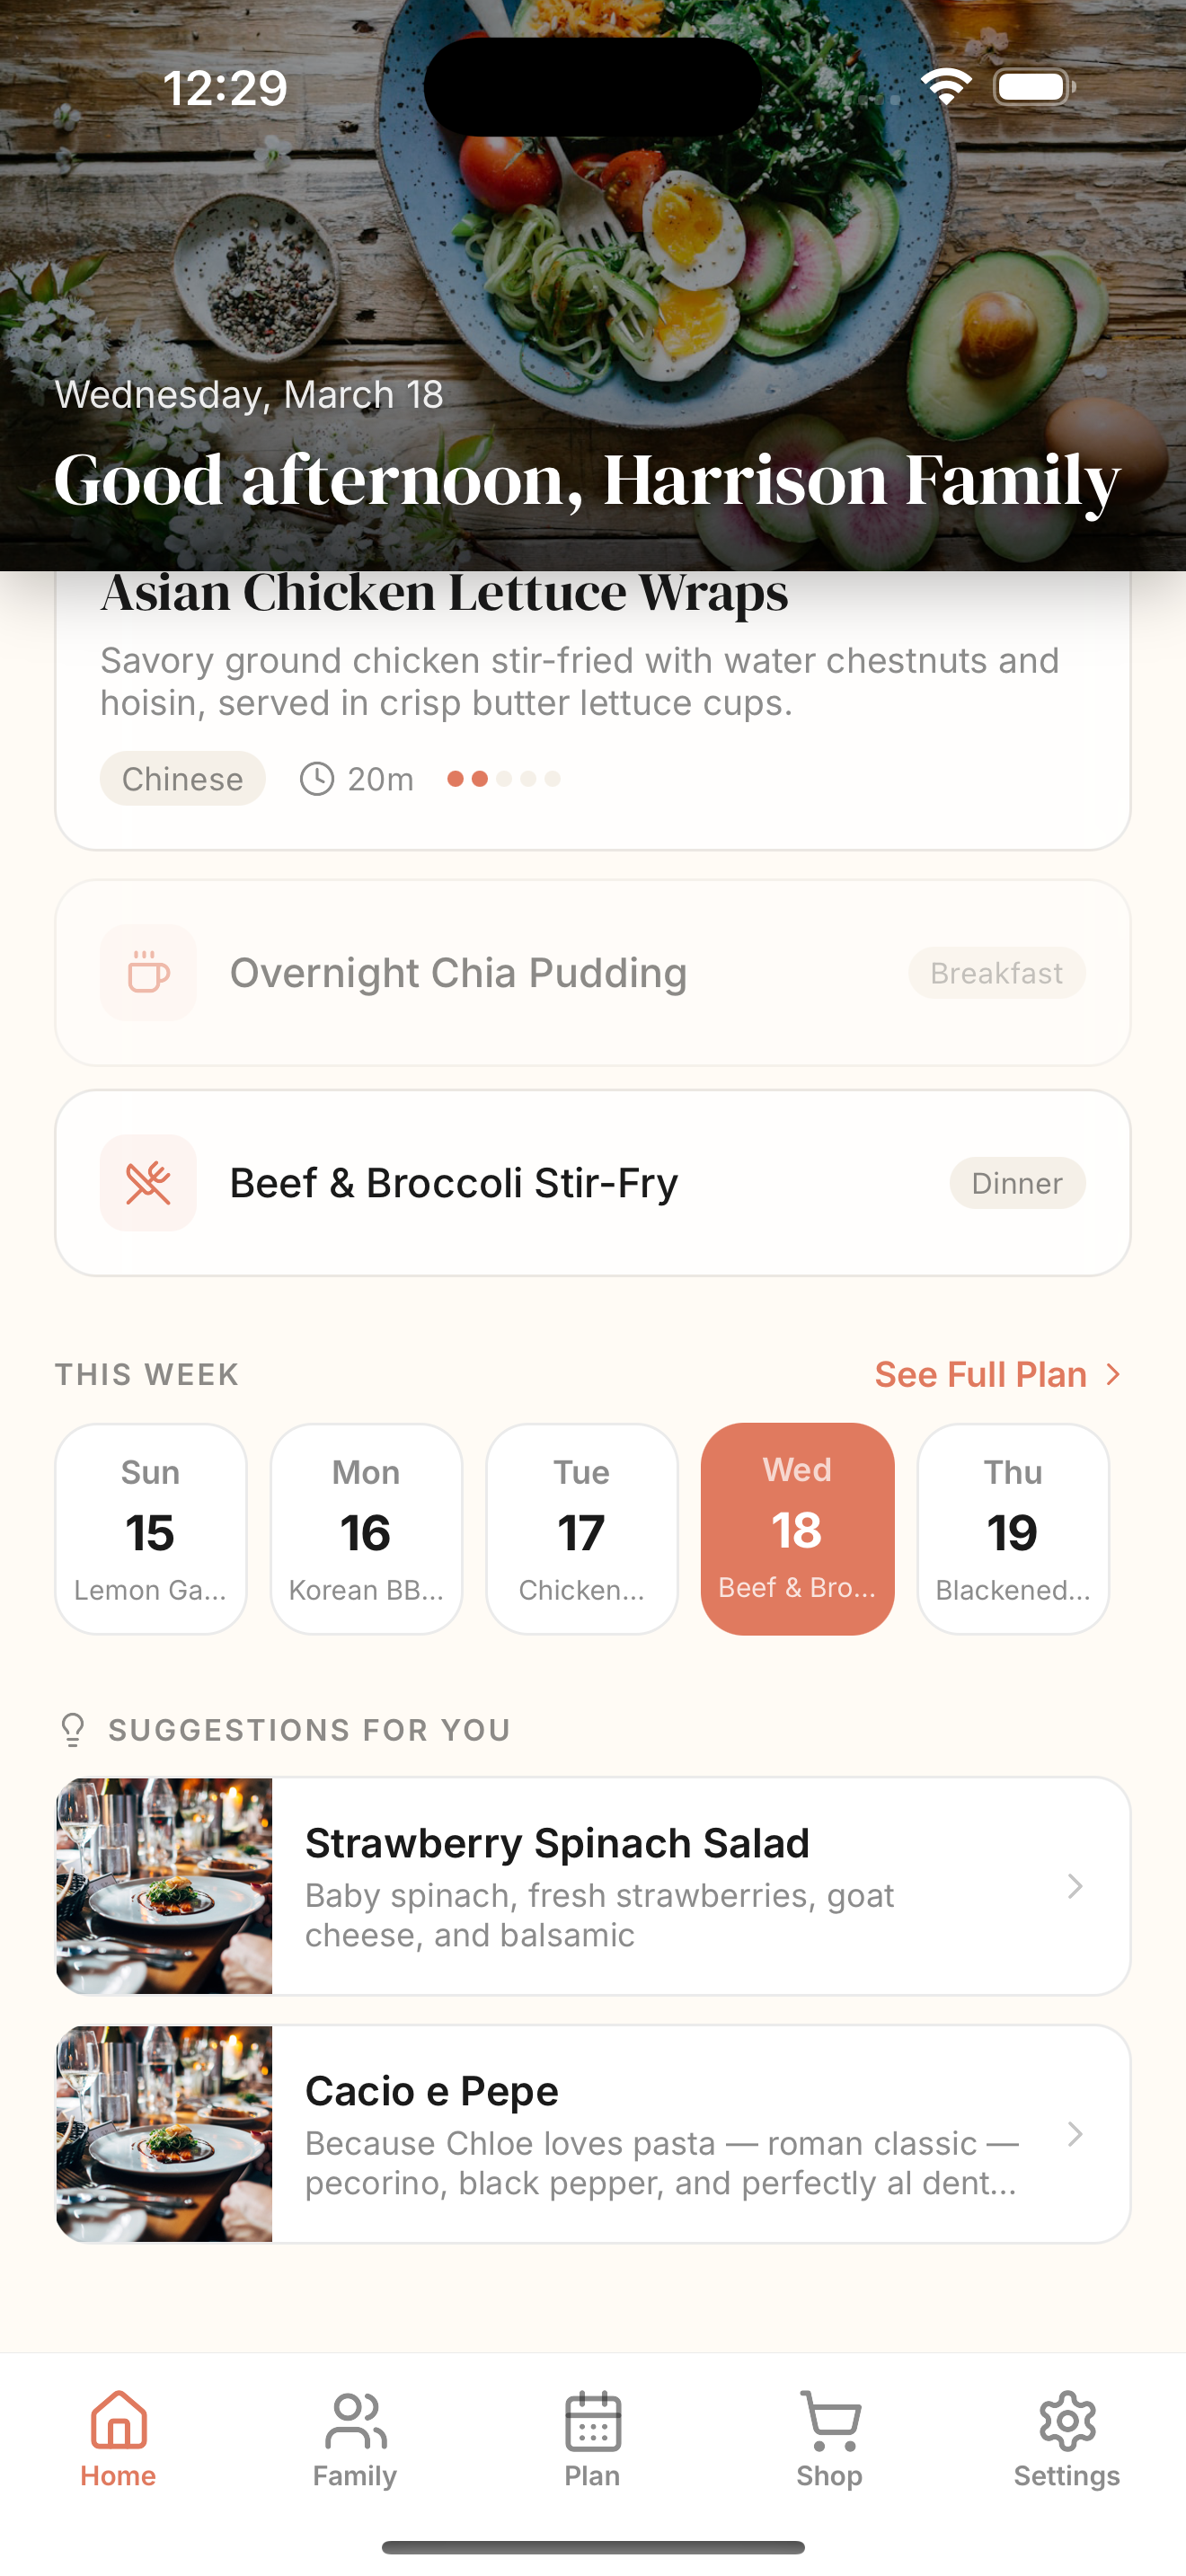Select Thu 19 day card
This screenshot has width=1186, height=2576.
pos(1012,1529)
